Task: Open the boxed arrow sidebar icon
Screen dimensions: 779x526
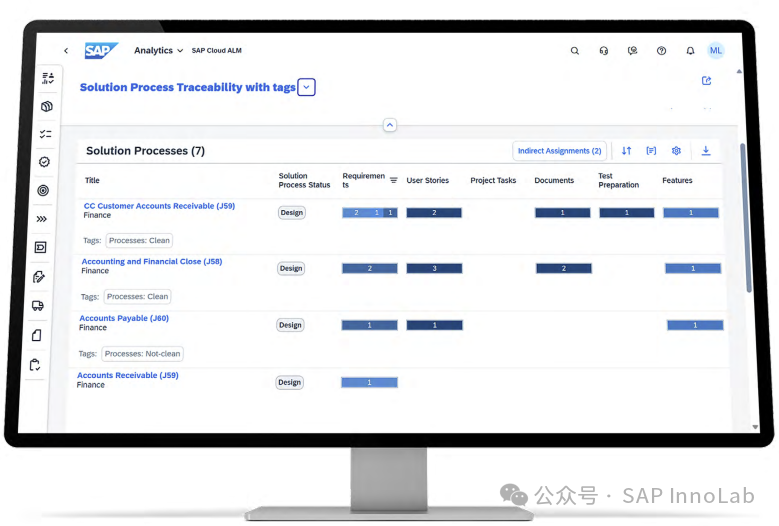Action: (x=41, y=247)
